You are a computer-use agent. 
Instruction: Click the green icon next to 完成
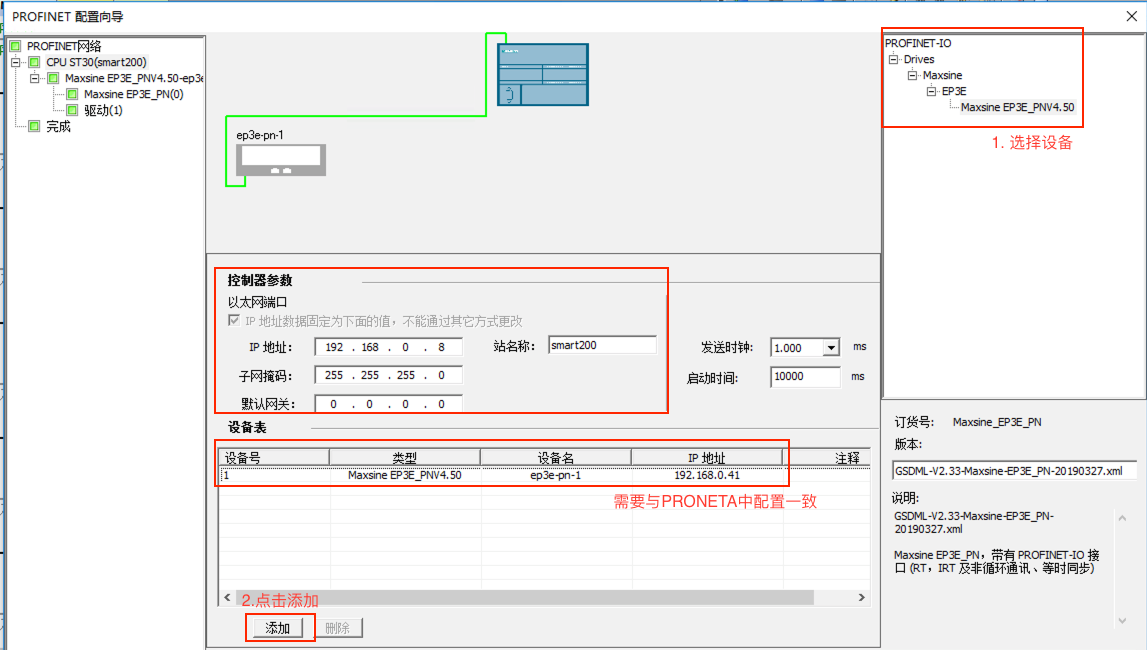point(35,126)
